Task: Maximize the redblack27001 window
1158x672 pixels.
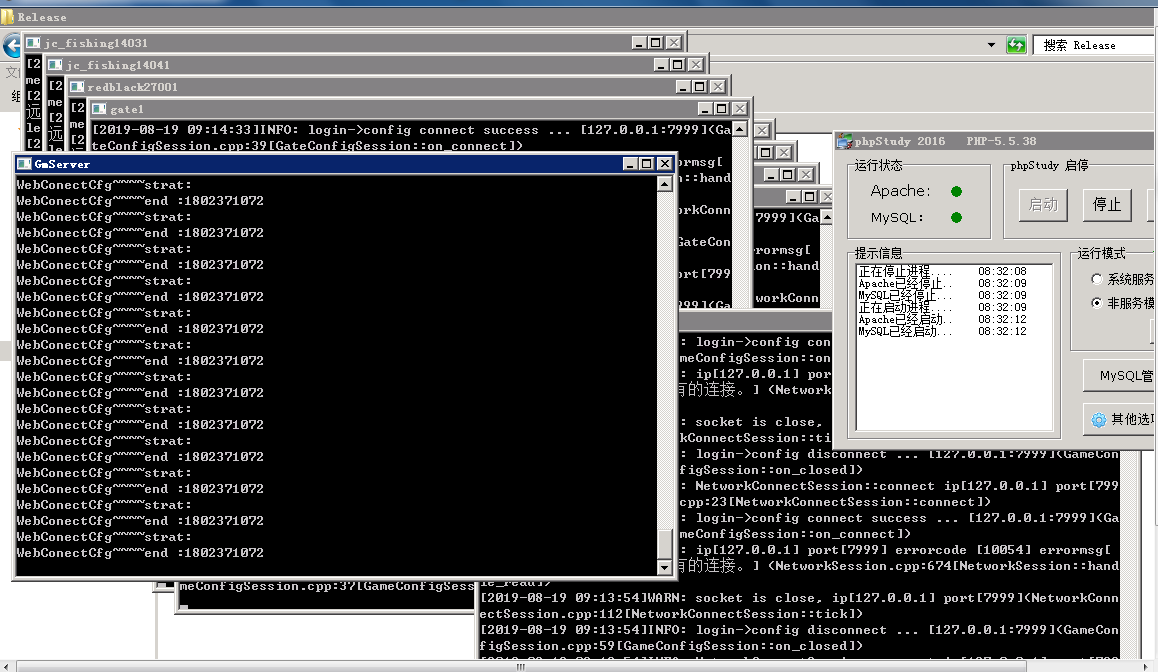Action: (700, 86)
